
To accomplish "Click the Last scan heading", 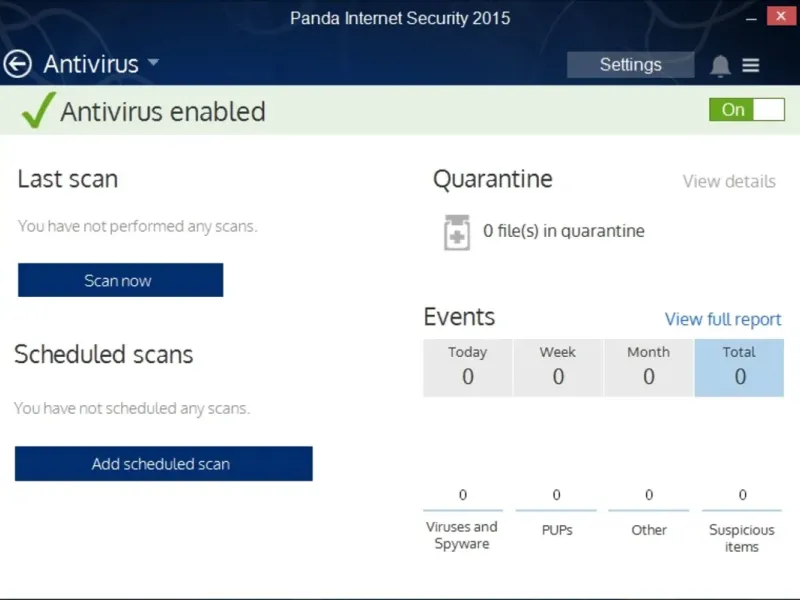I will 68,179.
